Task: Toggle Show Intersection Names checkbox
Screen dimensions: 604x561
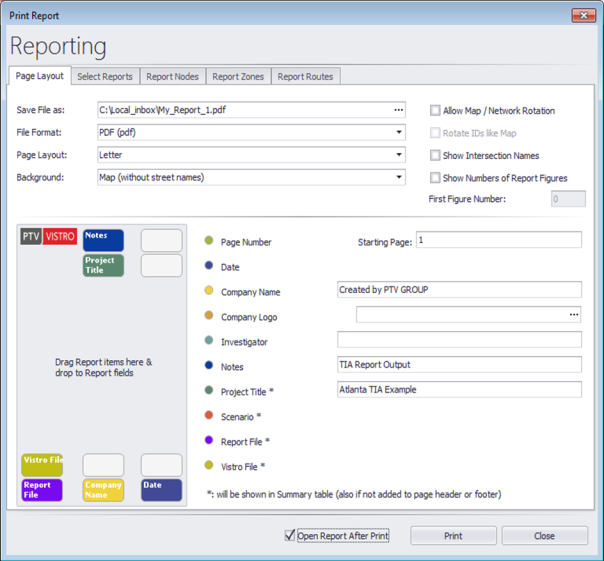Action: (435, 156)
